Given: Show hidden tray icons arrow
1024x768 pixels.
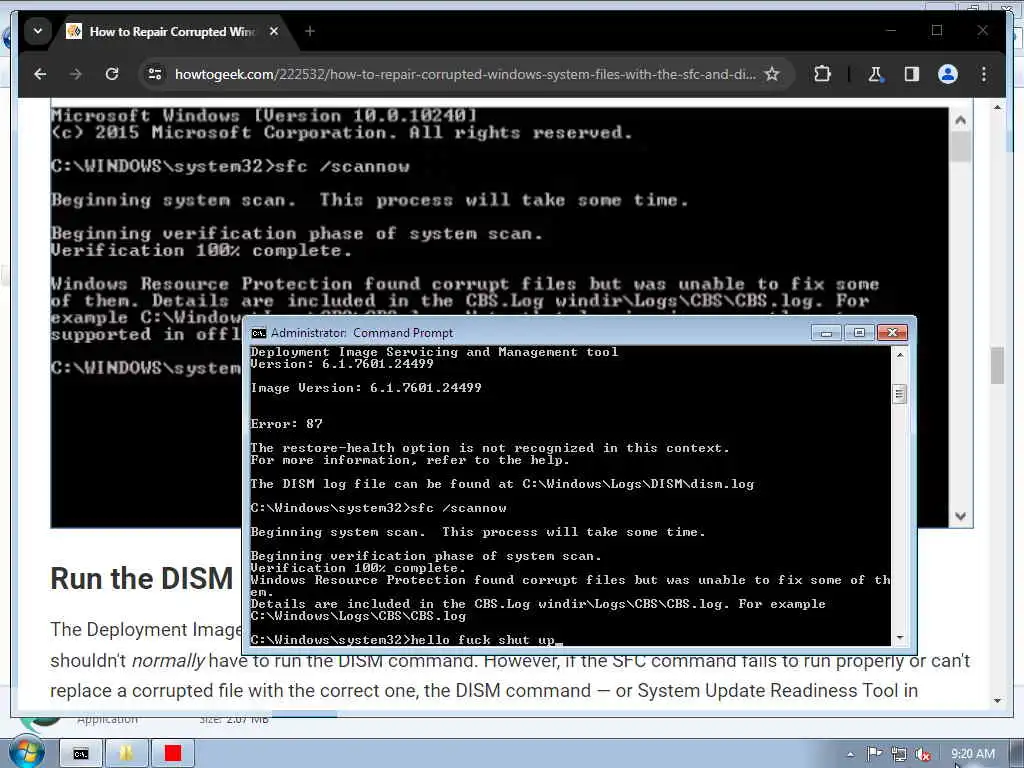Looking at the screenshot, I should [850, 754].
